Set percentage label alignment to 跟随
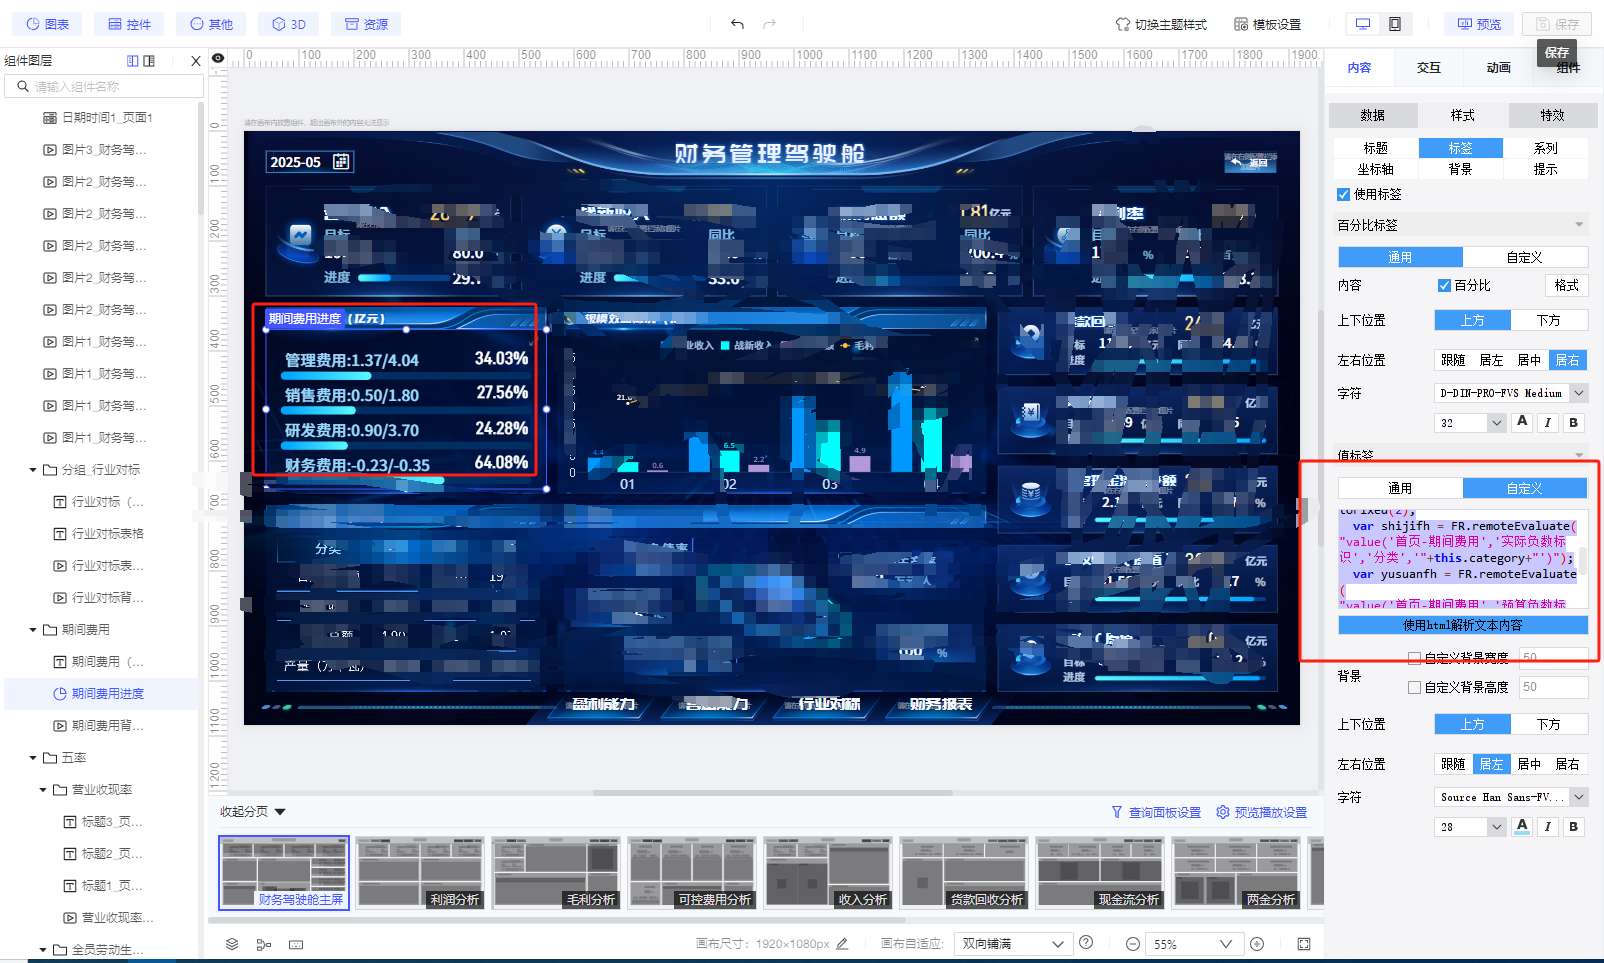 [1453, 360]
